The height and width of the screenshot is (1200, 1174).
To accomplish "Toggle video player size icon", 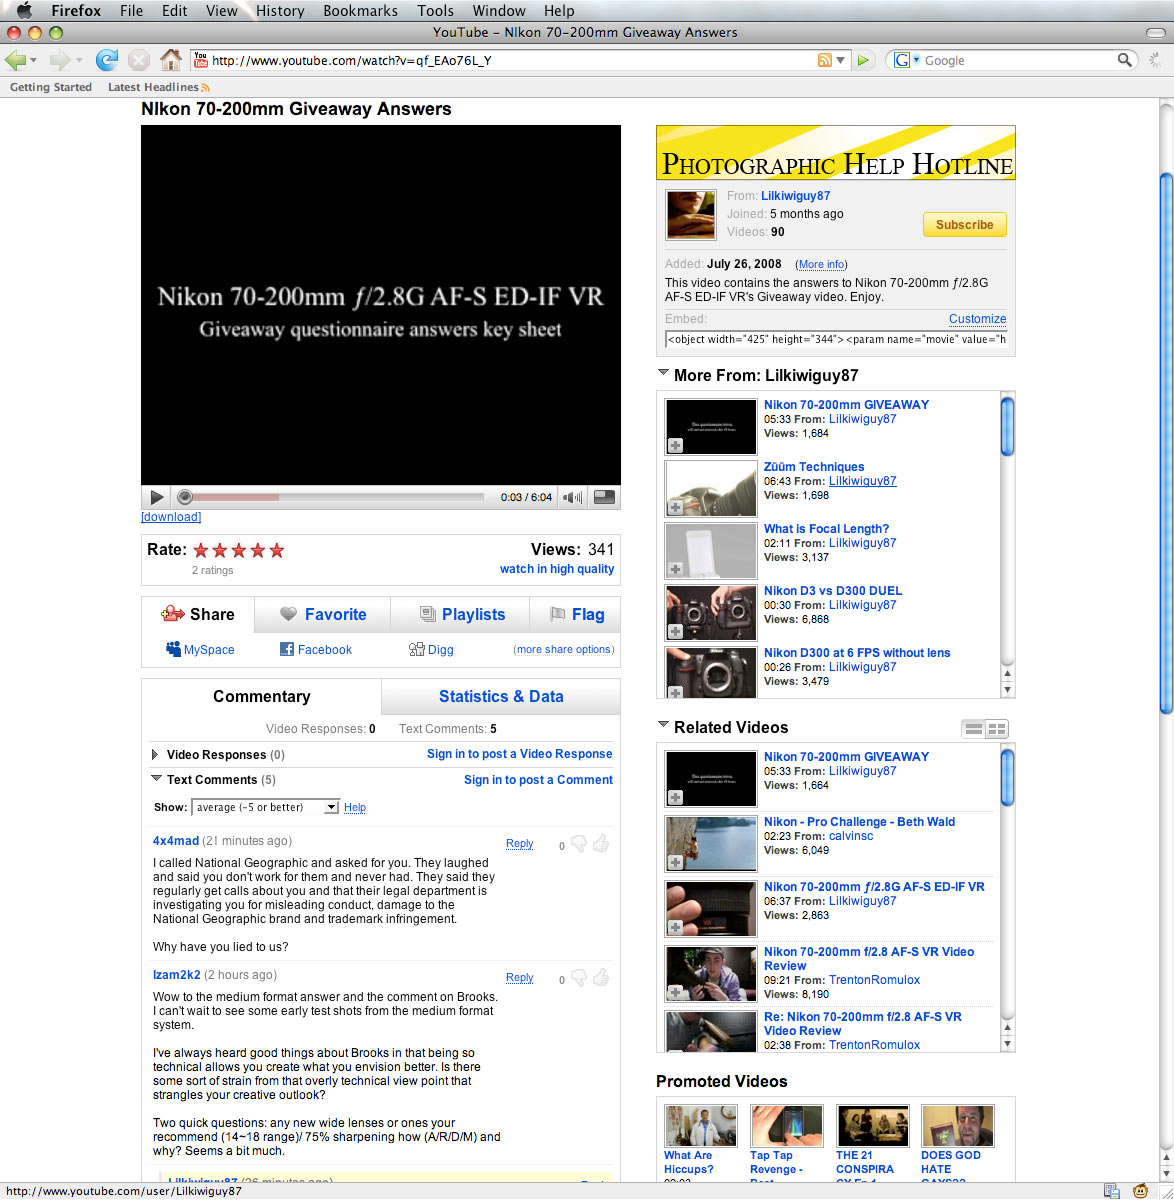I will click(604, 497).
